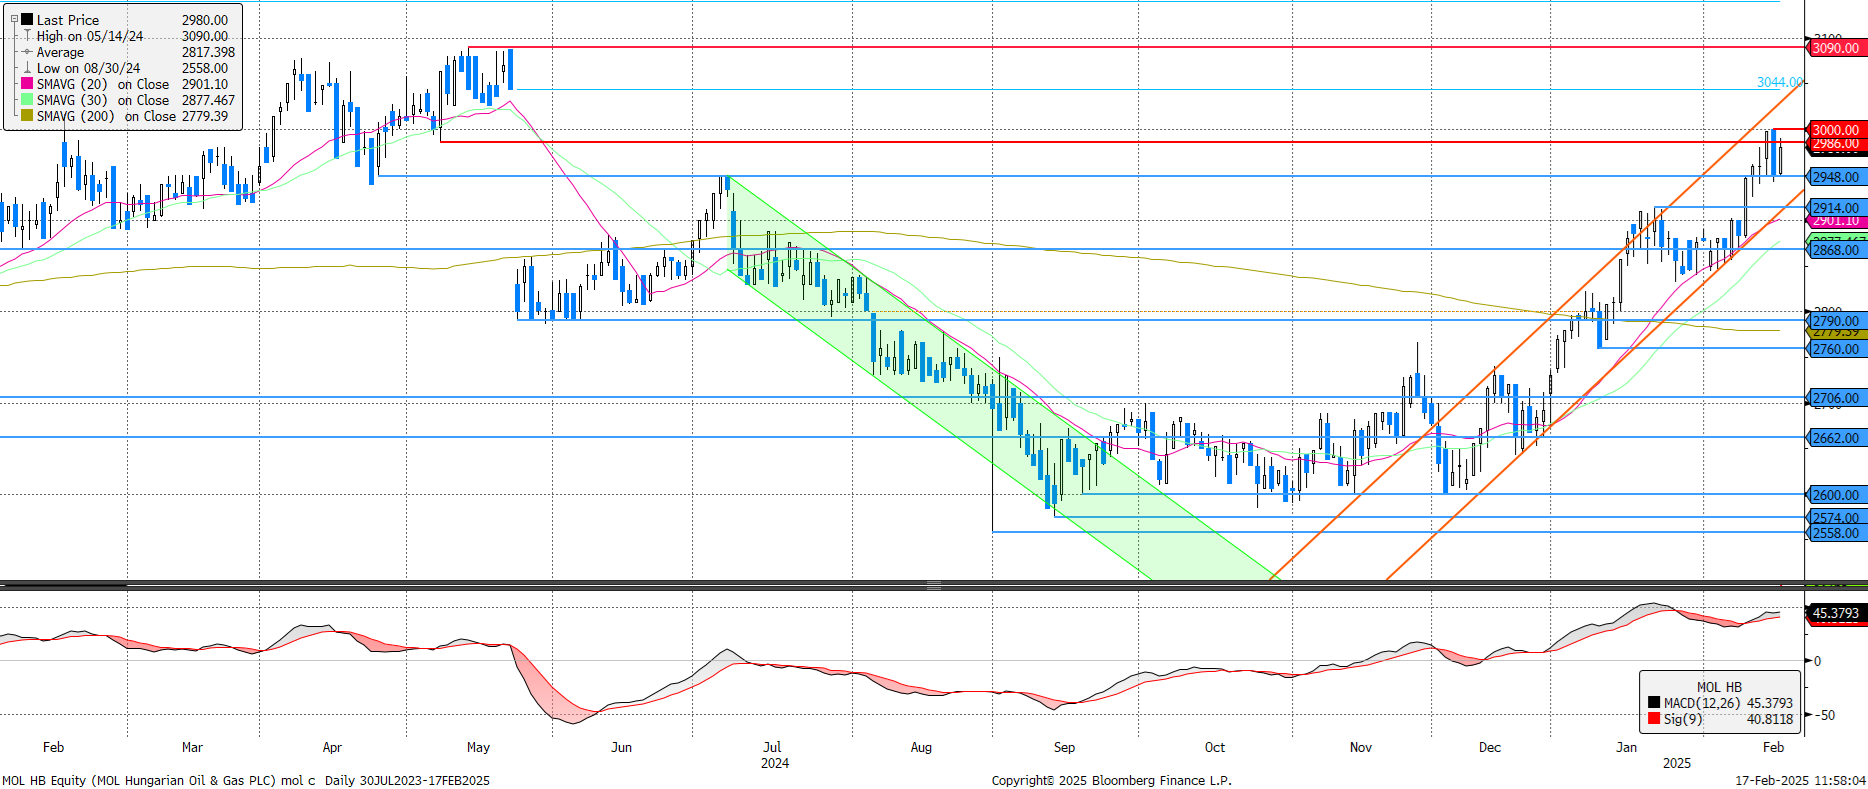Click the 2980.00 last price value
The image size is (1868, 789).
pos(205,20)
